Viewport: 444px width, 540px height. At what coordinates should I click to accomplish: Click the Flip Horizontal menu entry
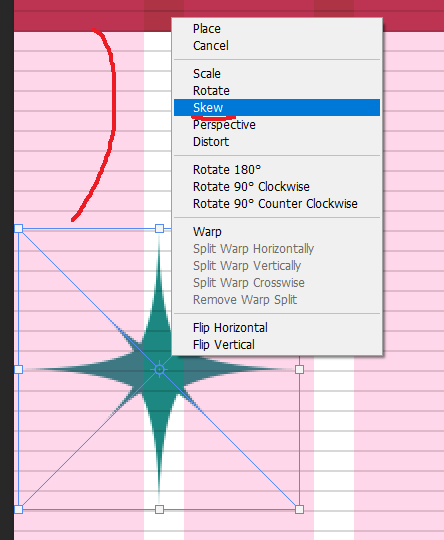pyautogui.click(x=277, y=328)
